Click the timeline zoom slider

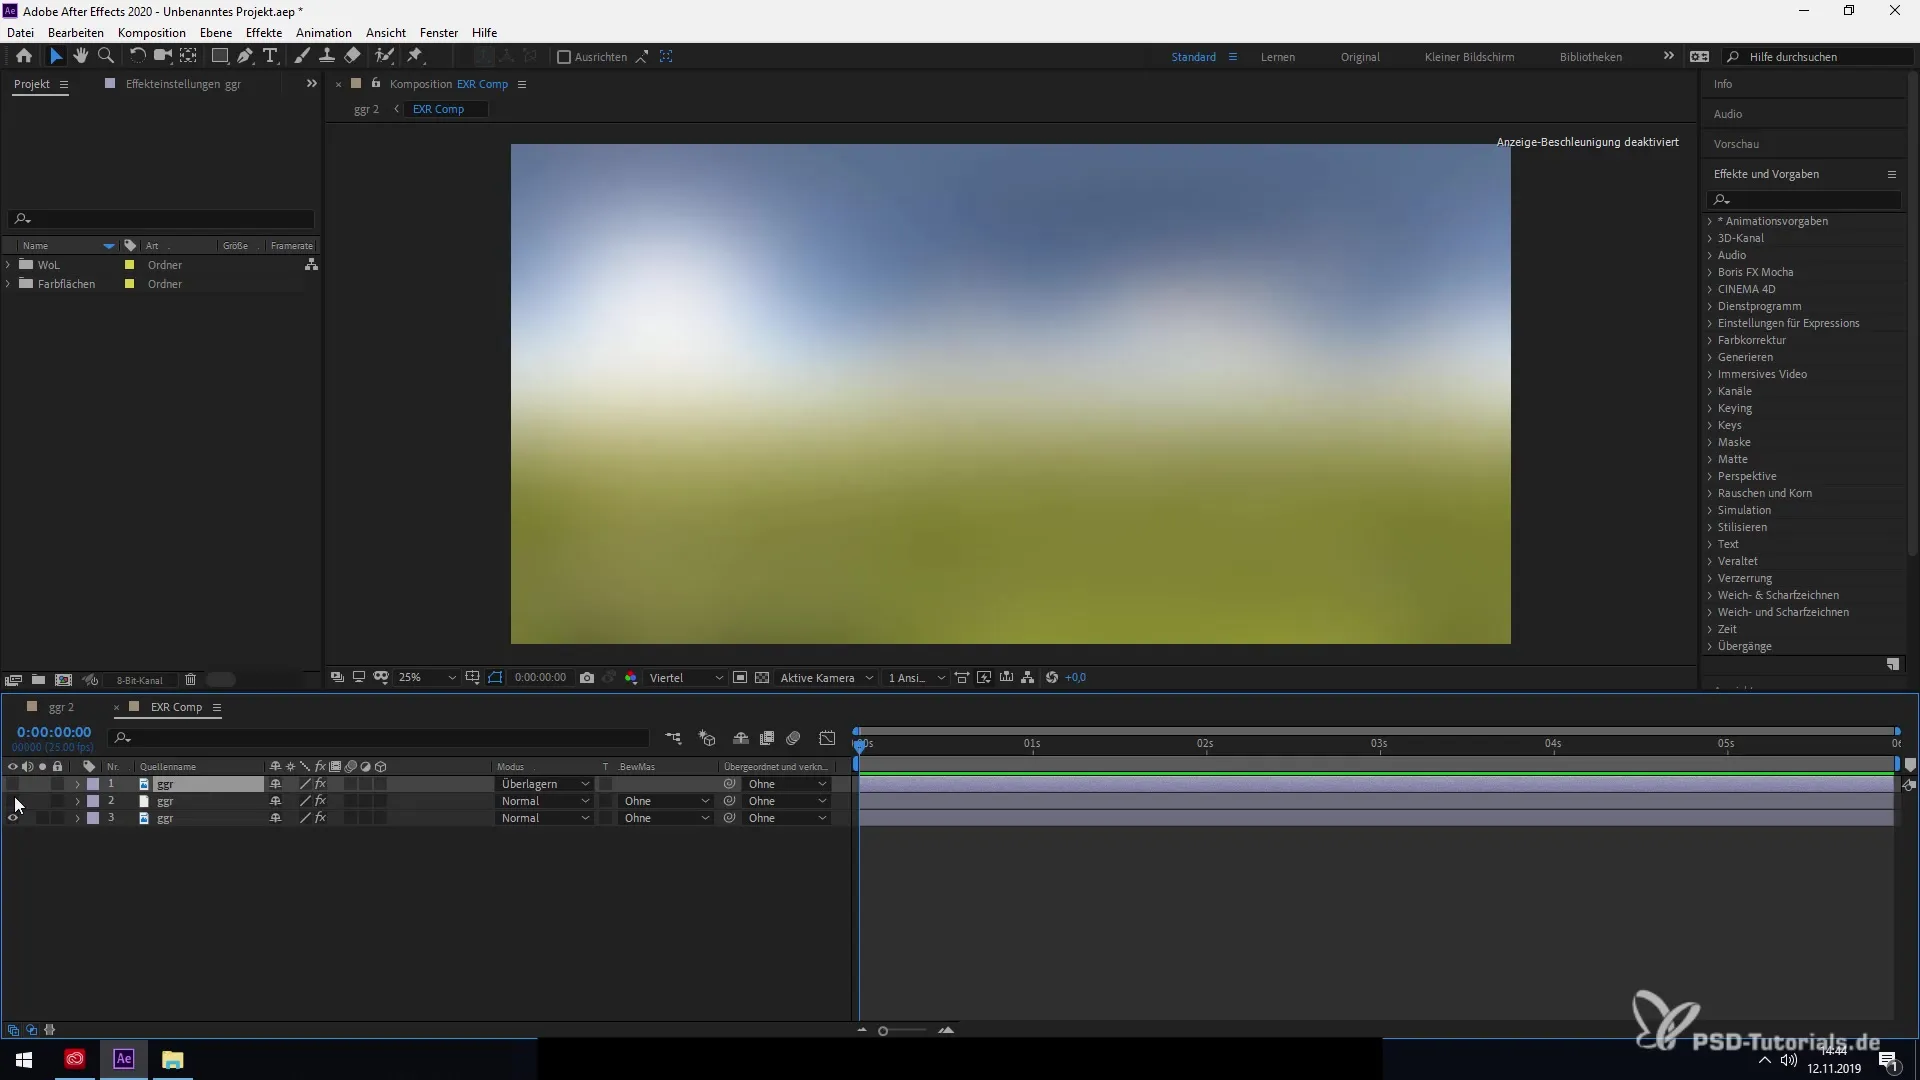coord(903,1031)
